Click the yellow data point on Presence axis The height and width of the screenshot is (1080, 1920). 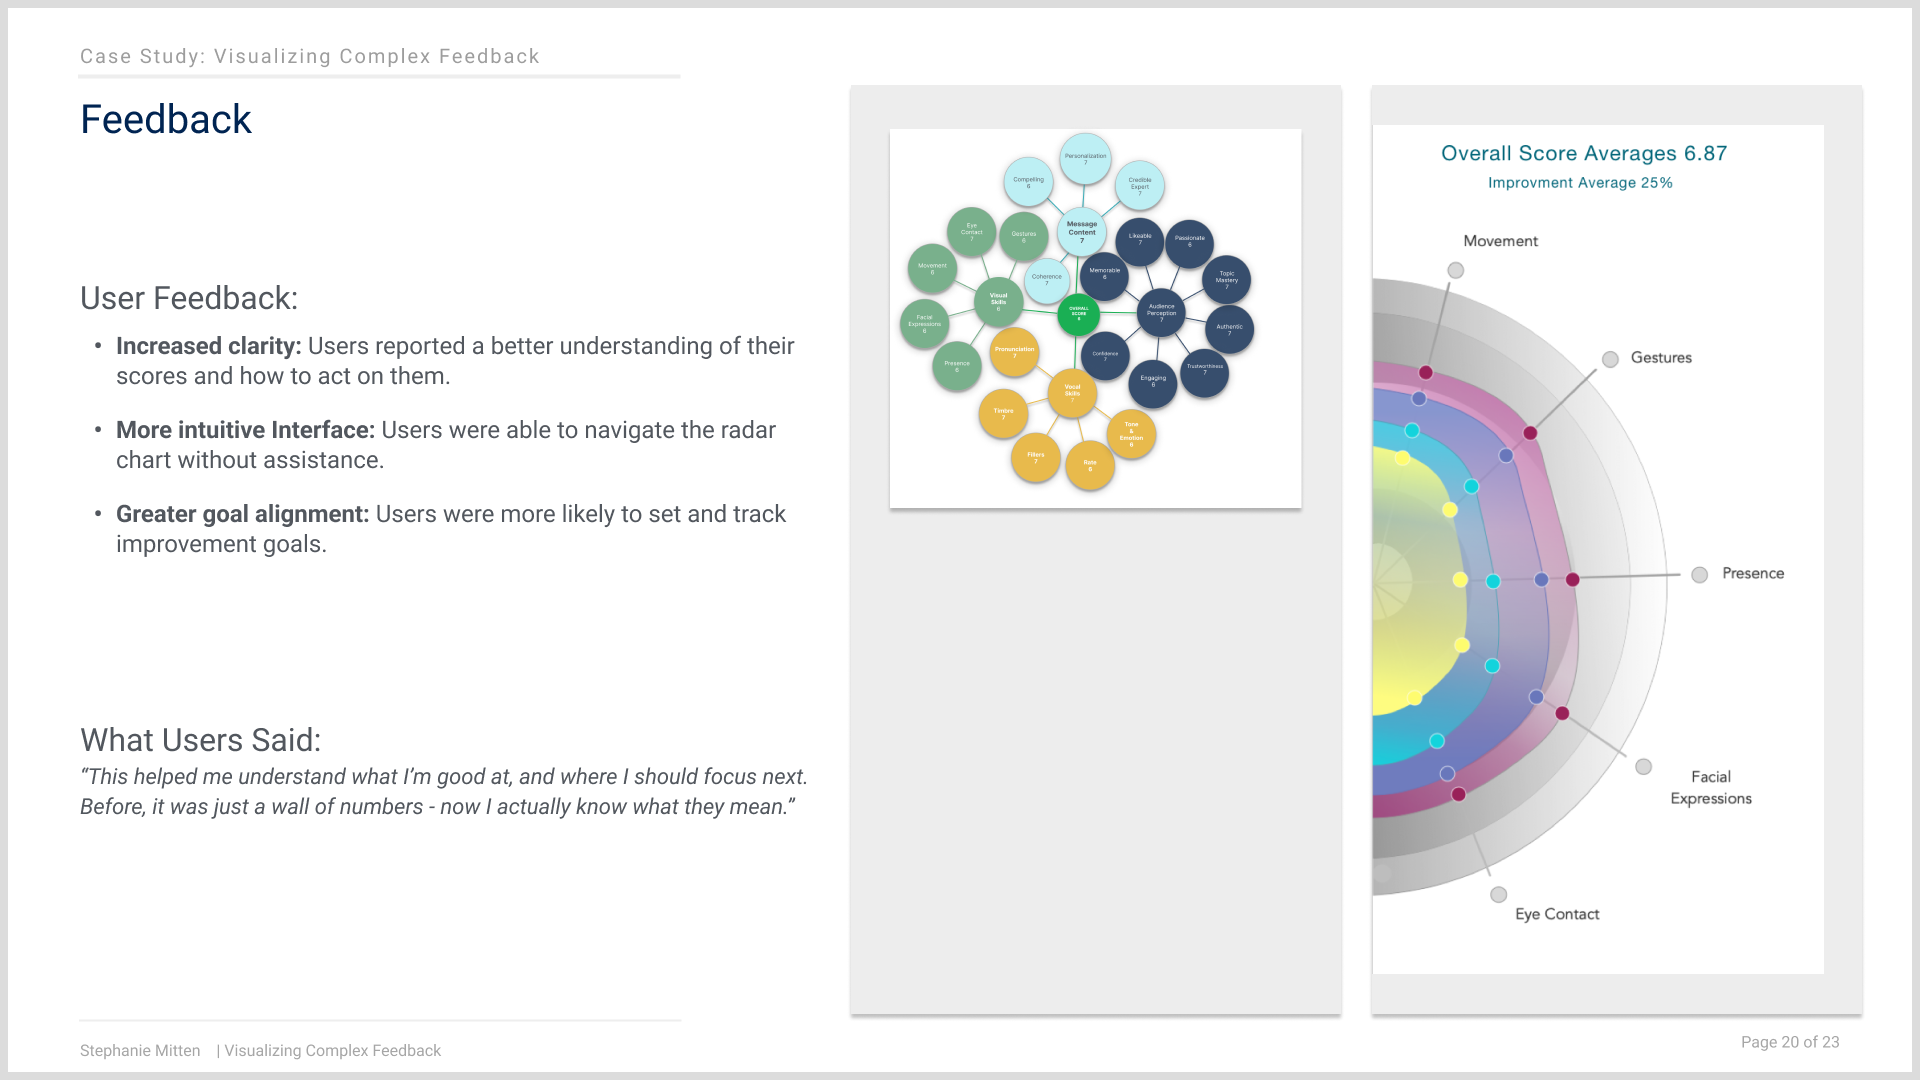(x=1460, y=579)
